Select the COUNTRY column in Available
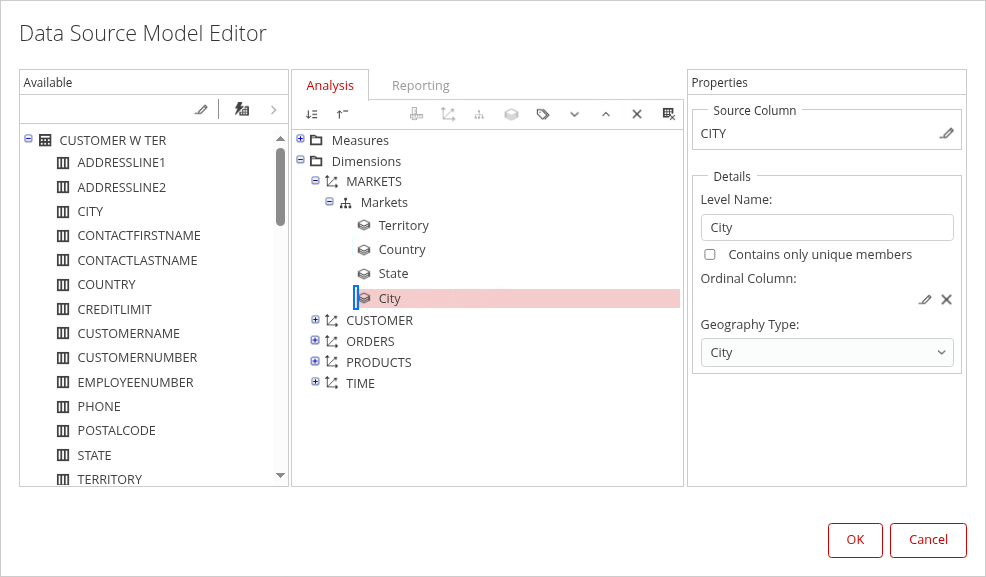The image size is (986, 577). click(106, 285)
